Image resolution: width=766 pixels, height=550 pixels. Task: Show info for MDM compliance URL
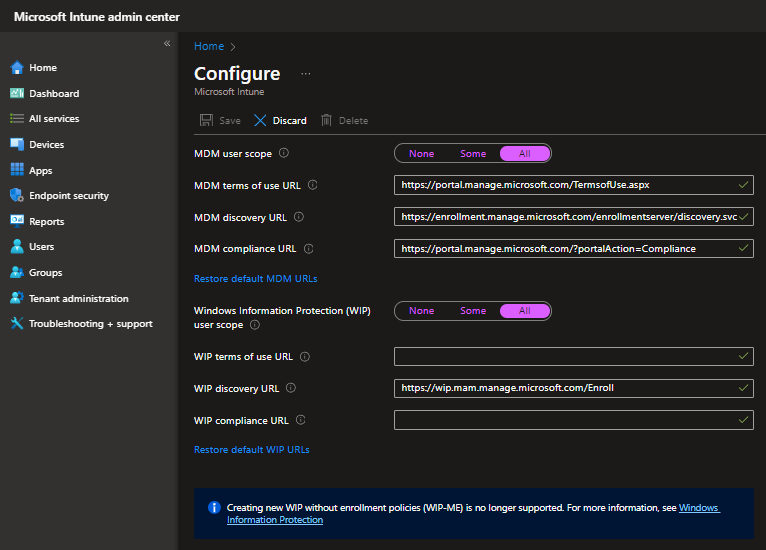pos(309,249)
